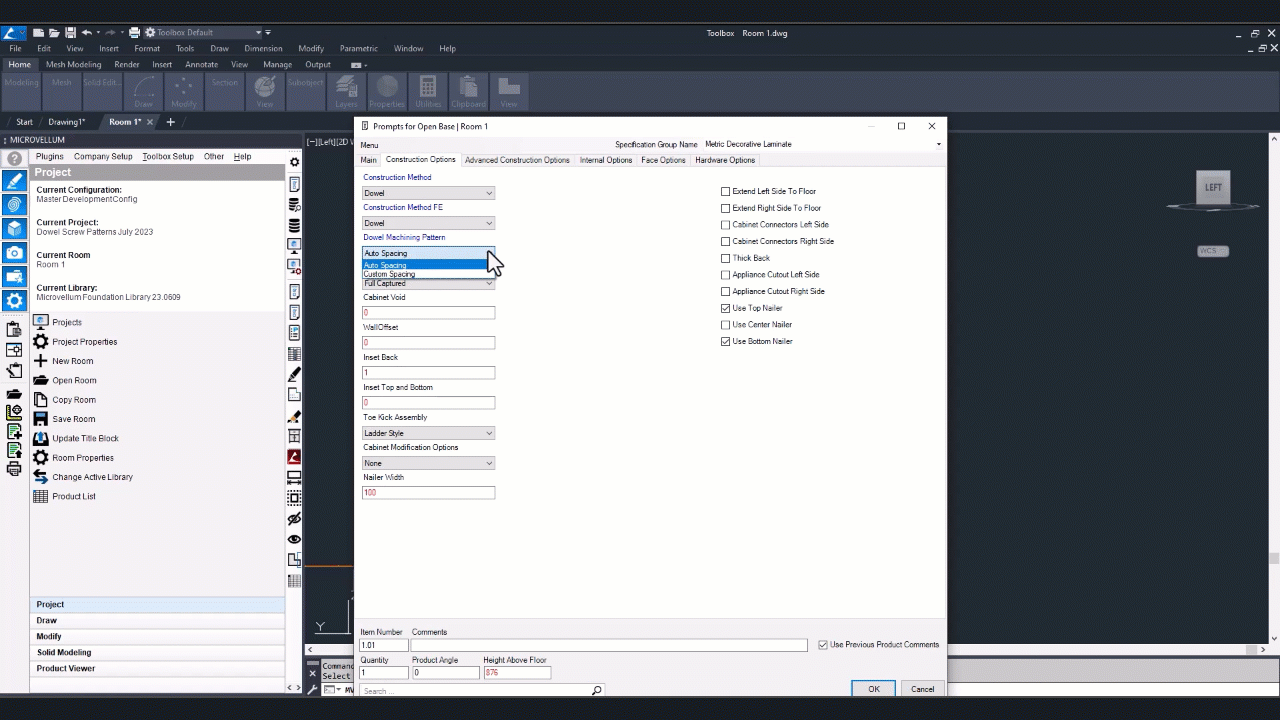This screenshot has height=720, width=1280.
Task: Click the Open Room folder icon
Action: point(41,380)
